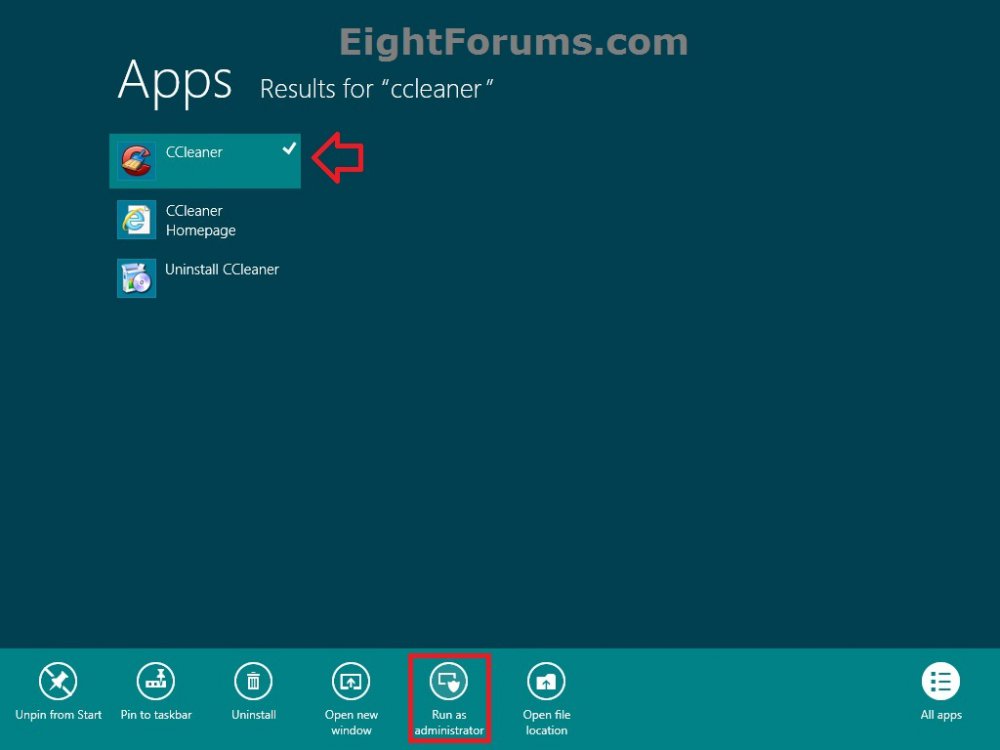The width and height of the screenshot is (1000, 750).
Task: Click the CCleaner app icon
Action: click(x=136, y=161)
